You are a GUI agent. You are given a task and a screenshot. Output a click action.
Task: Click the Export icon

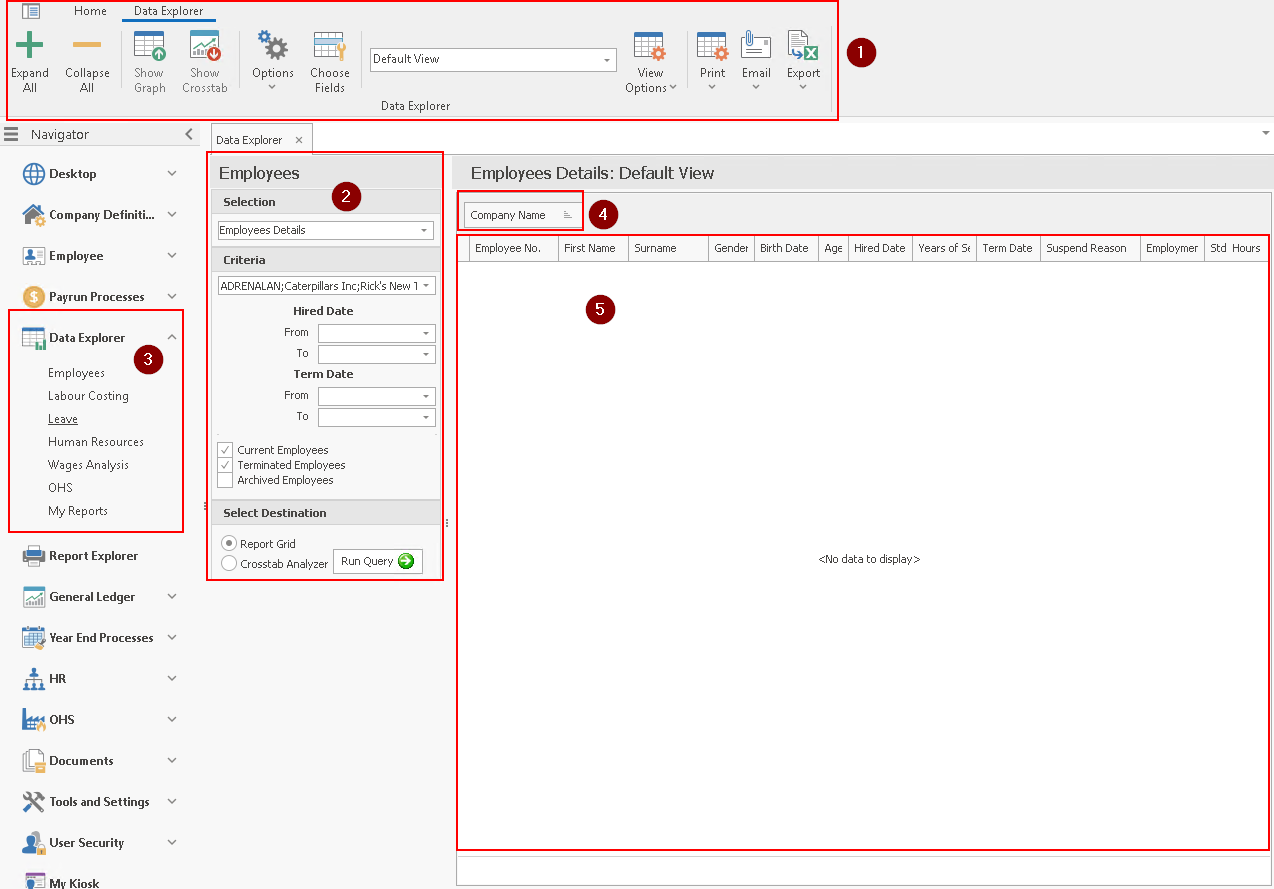point(803,46)
